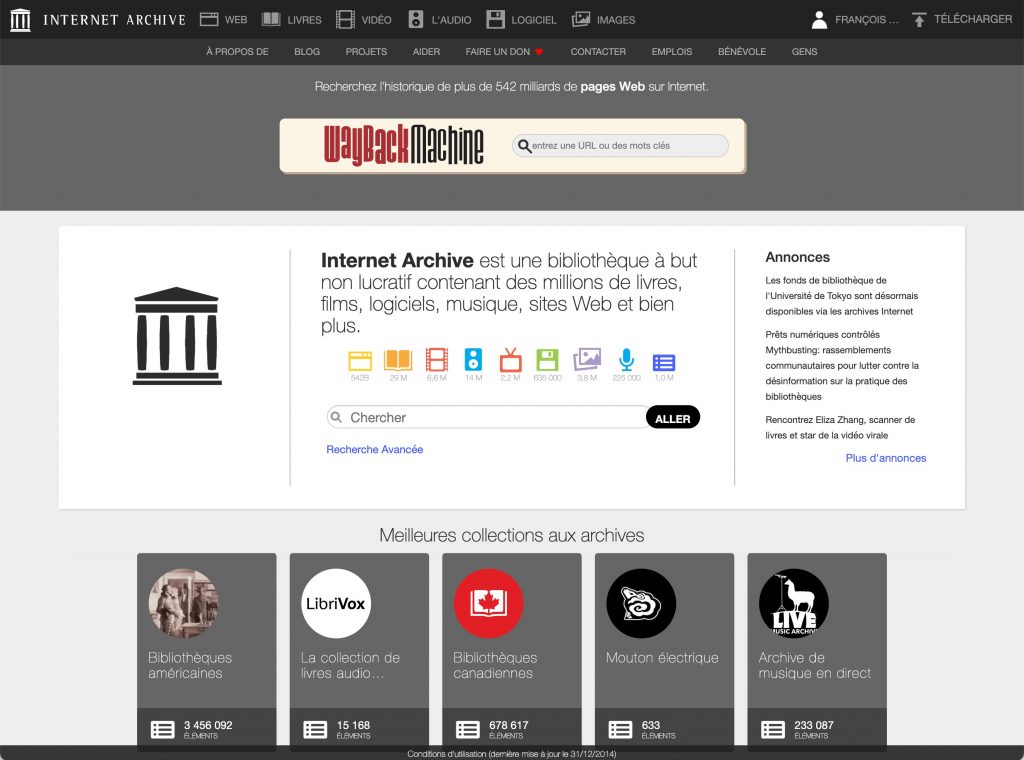The image size is (1024, 760).
Task: Click the blue list collections icon
Action: [663, 362]
